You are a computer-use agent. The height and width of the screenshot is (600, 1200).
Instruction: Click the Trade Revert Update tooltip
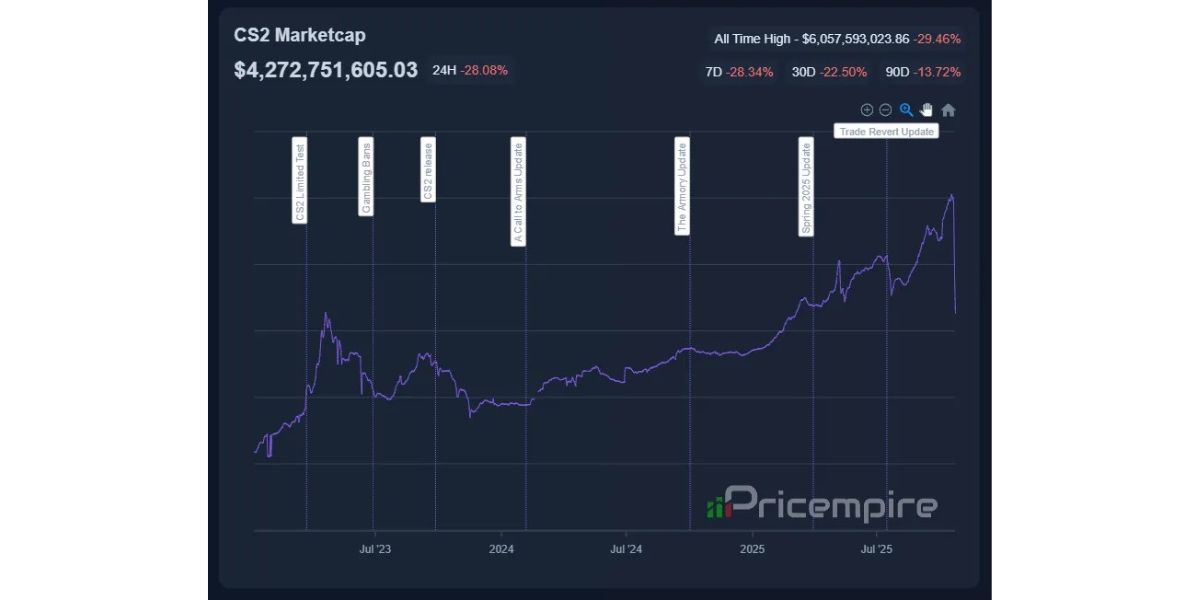pos(887,131)
